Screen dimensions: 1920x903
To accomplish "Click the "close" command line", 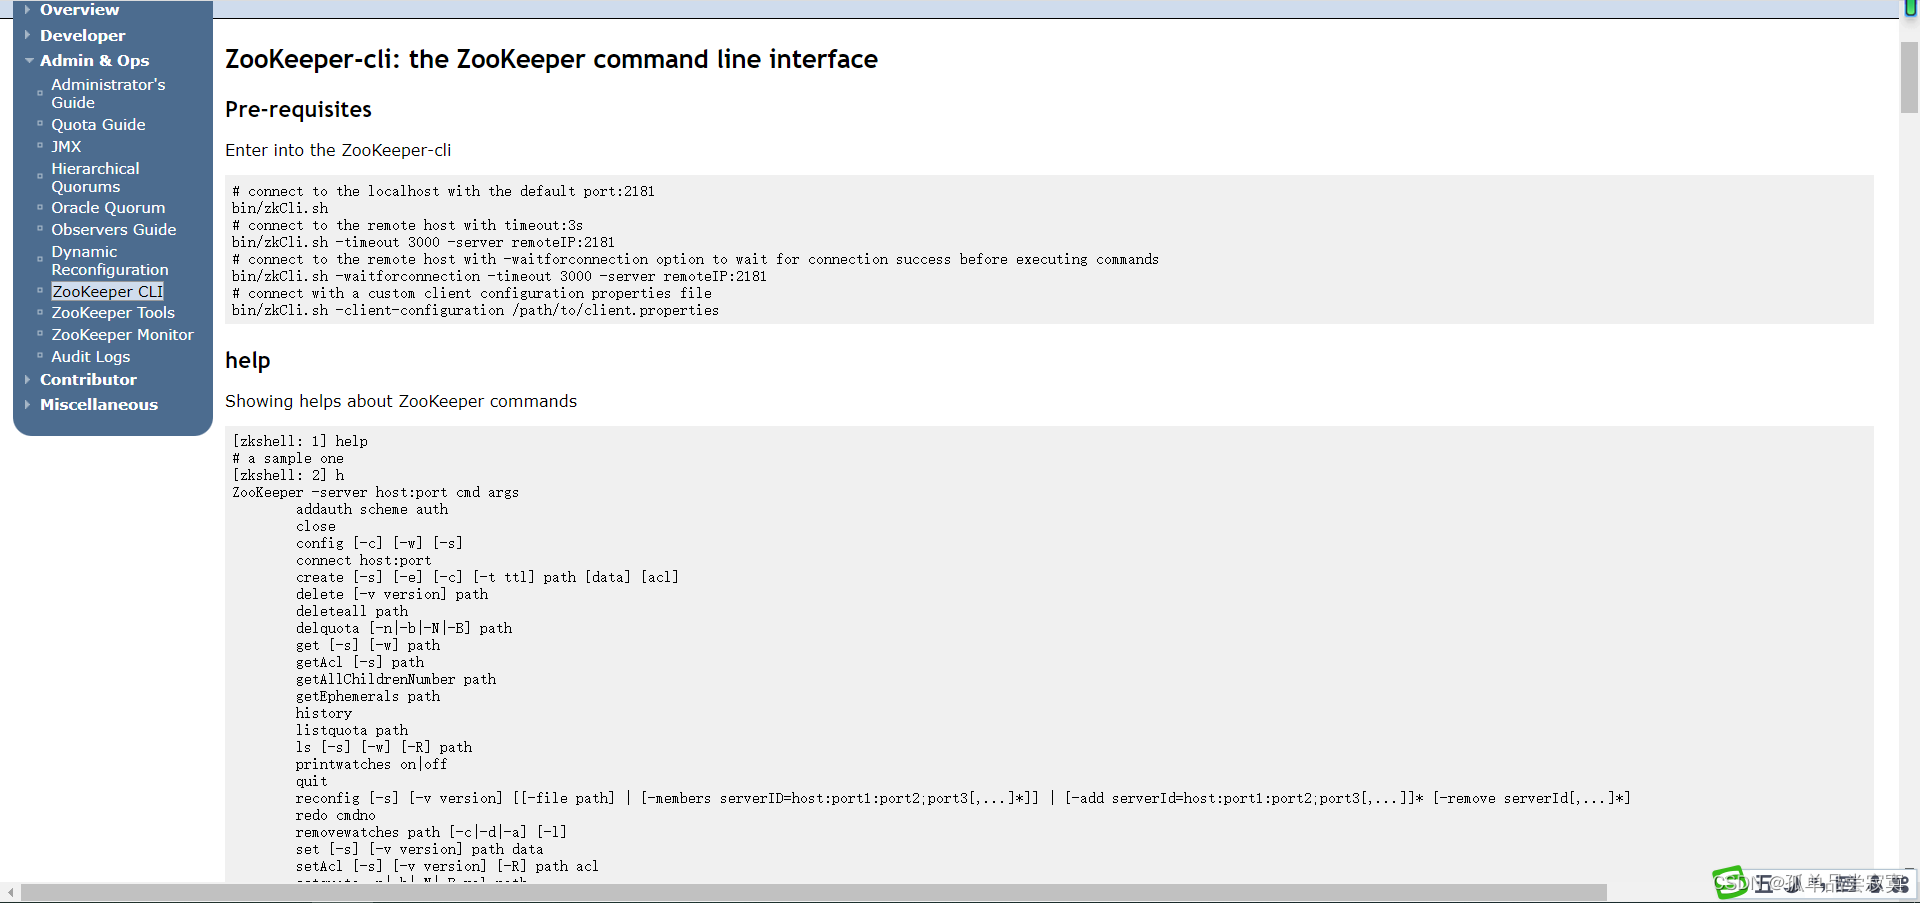I will (x=316, y=526).
